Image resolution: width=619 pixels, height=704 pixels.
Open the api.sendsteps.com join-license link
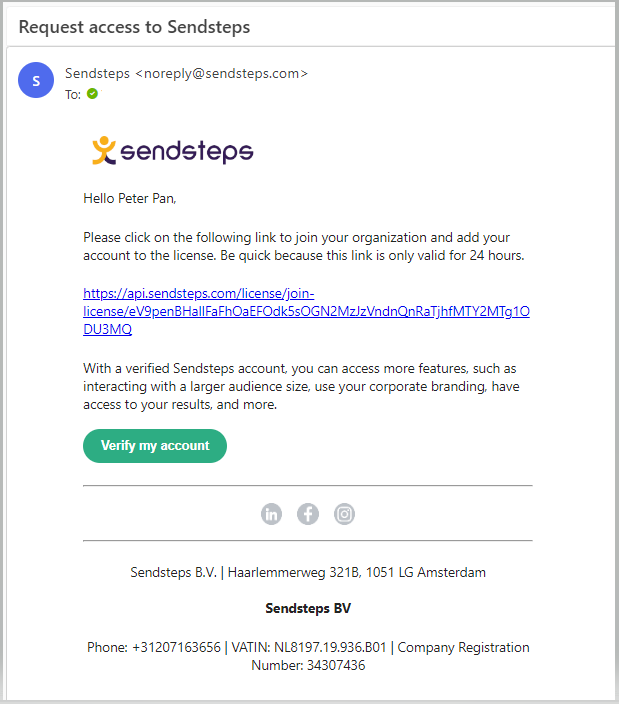coord(306,311)
